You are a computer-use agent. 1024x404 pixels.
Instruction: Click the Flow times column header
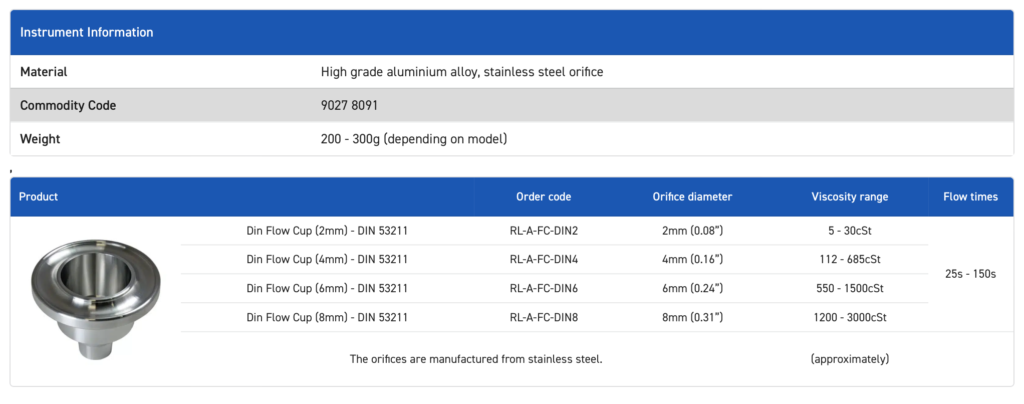point(970,197)
